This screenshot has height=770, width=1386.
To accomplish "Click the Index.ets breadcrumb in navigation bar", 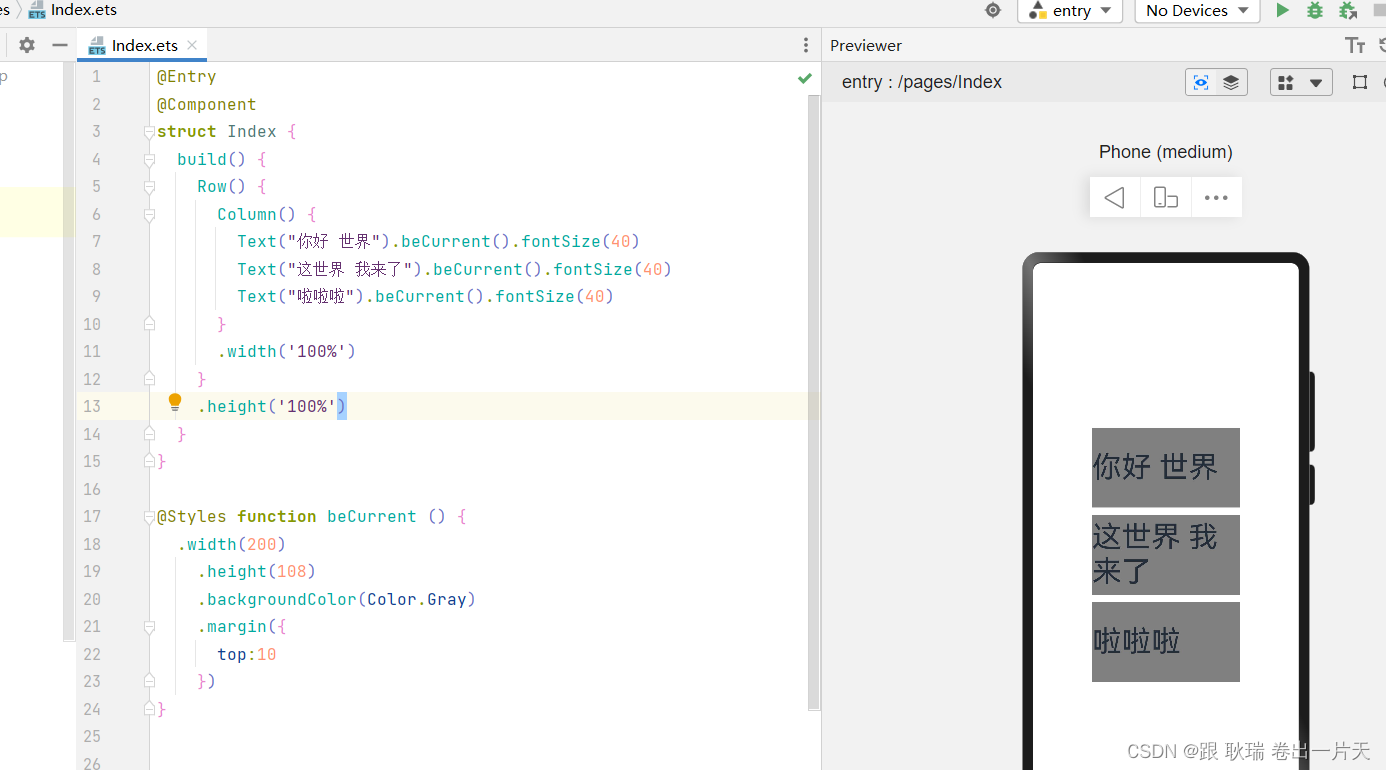I will coord(73,10).
